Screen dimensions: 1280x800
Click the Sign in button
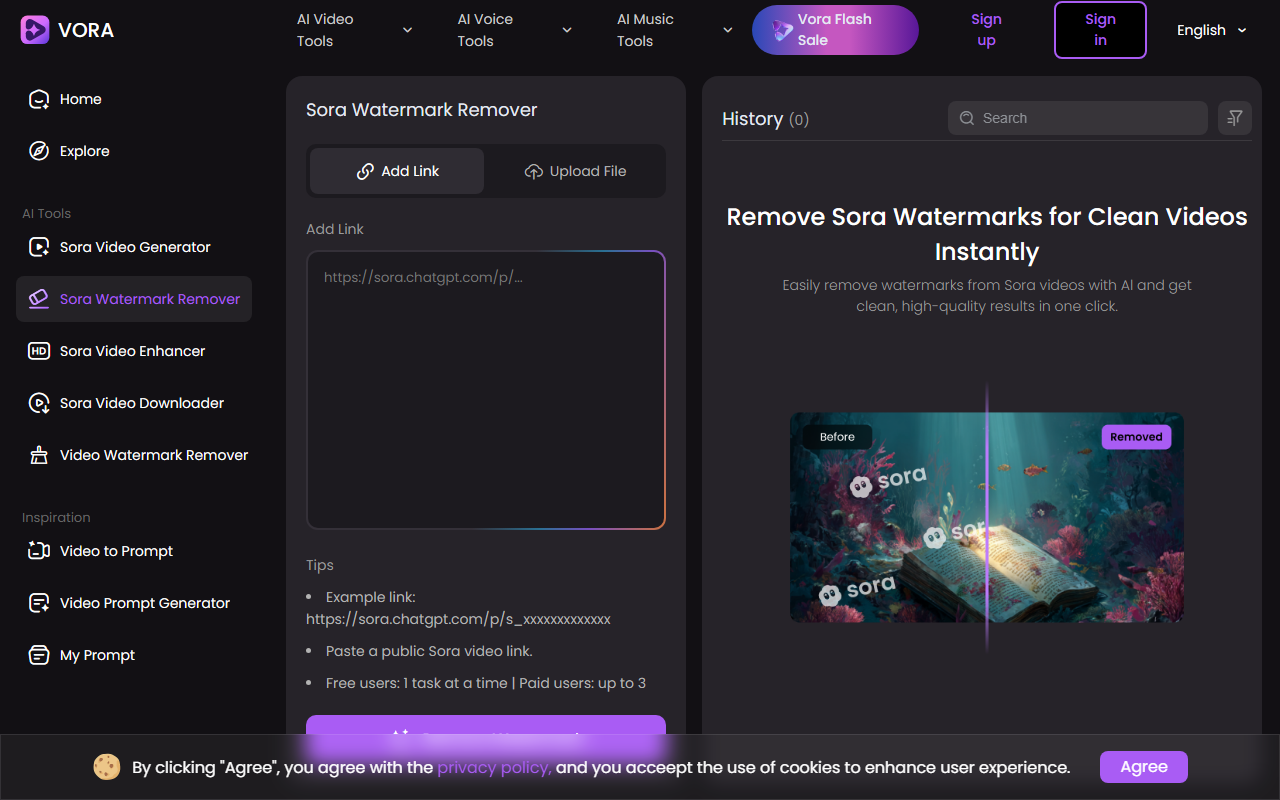(1100, 30)
